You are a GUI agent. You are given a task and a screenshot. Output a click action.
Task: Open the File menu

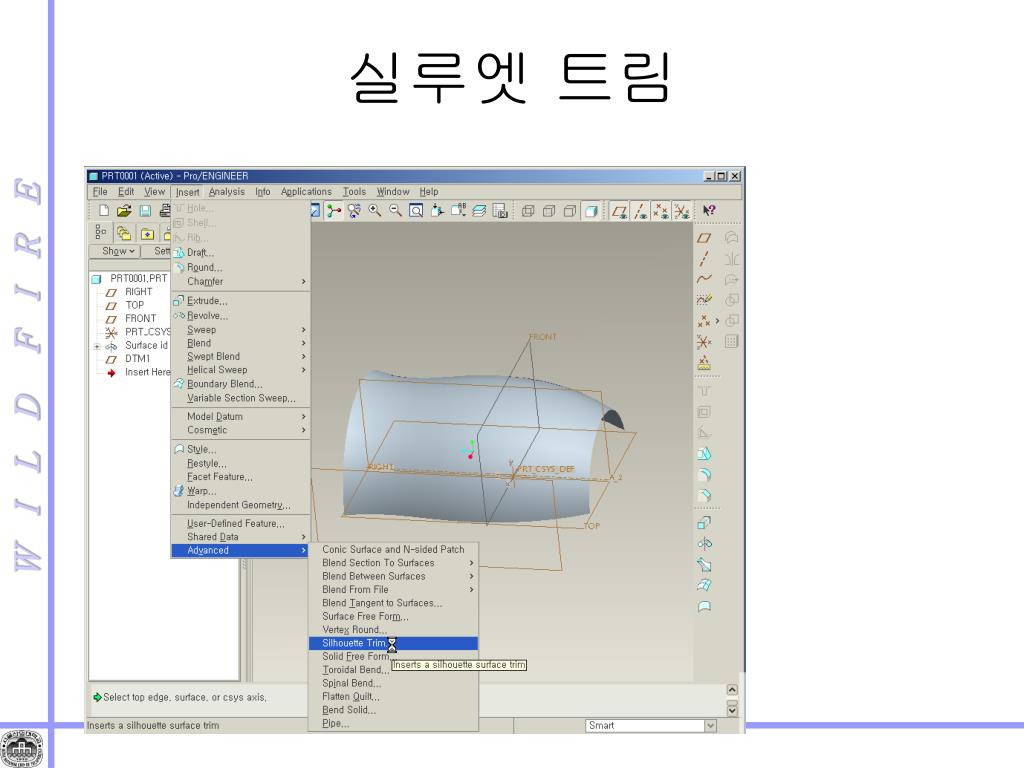100,192
